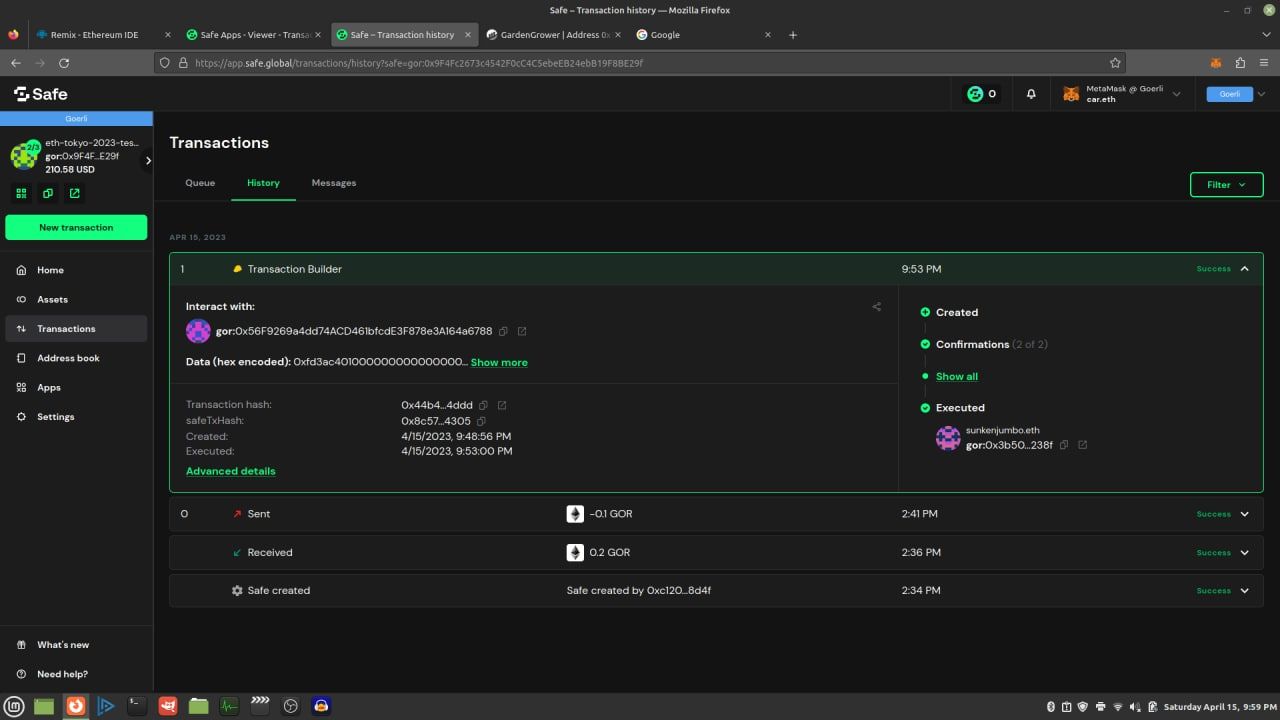Click the New transaction button

[76, 227]
